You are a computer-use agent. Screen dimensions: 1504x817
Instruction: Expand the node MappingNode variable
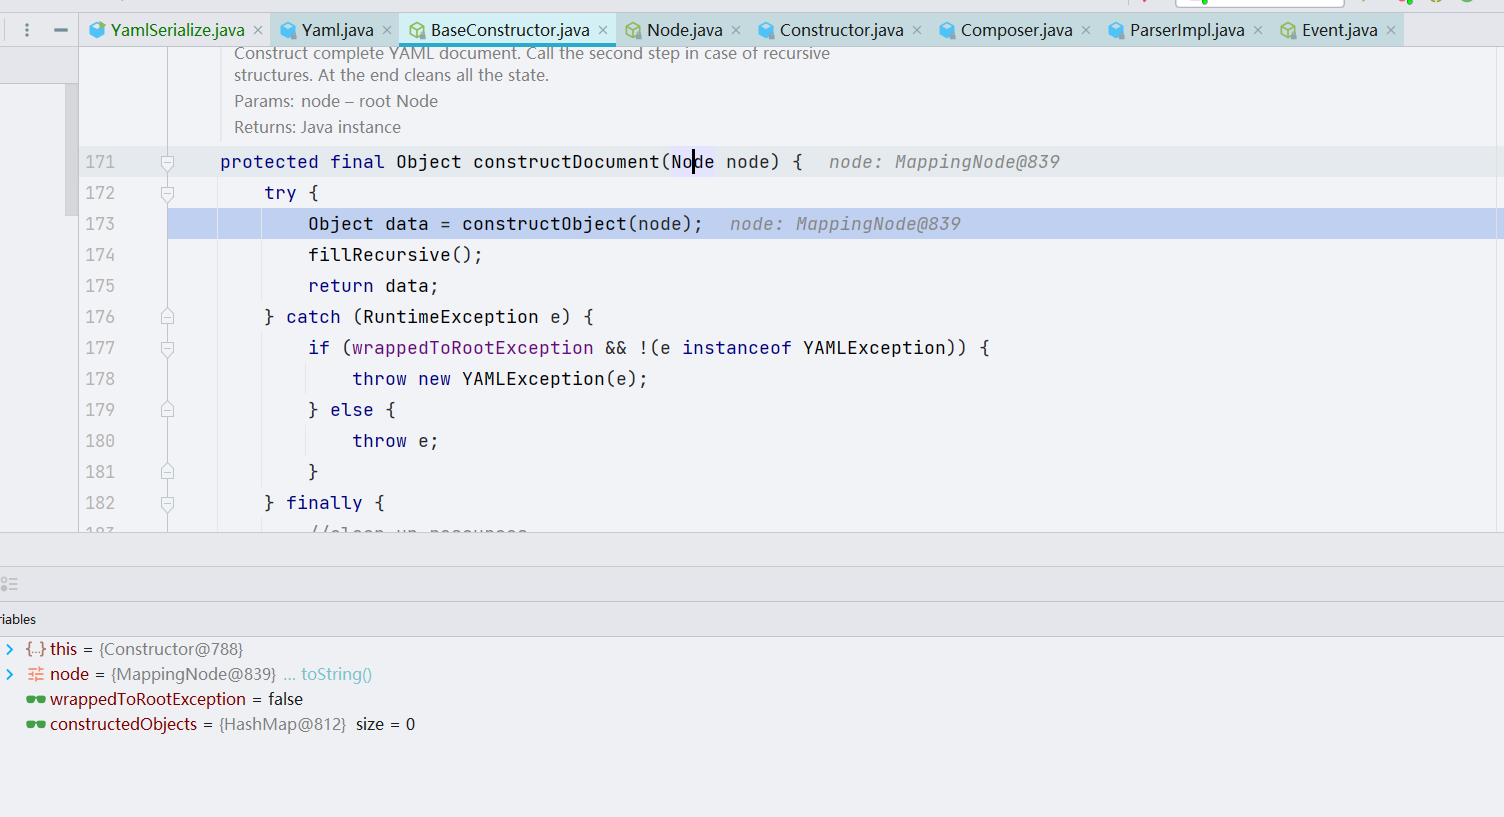tap(10, 675)
